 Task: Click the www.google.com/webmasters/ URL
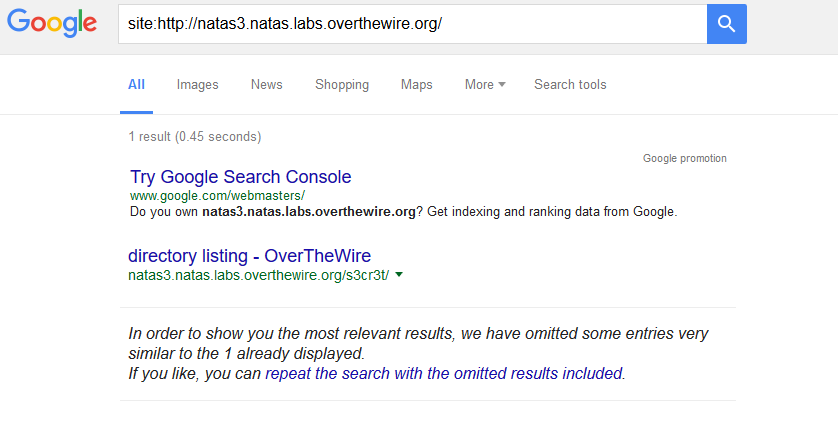click(217, 195)
